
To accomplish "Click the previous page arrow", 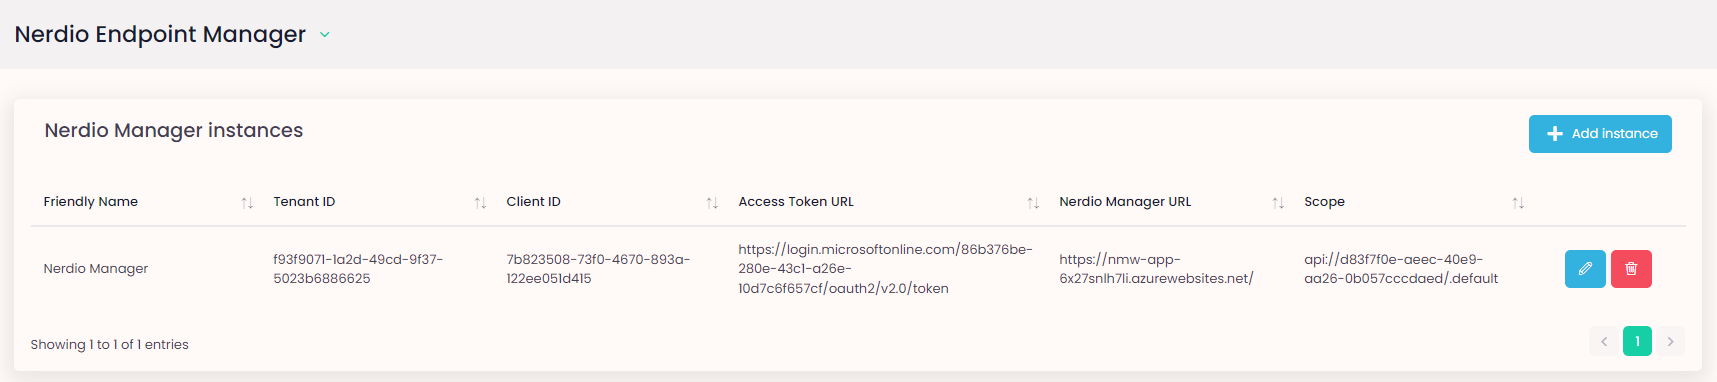I will point(1604,341).
